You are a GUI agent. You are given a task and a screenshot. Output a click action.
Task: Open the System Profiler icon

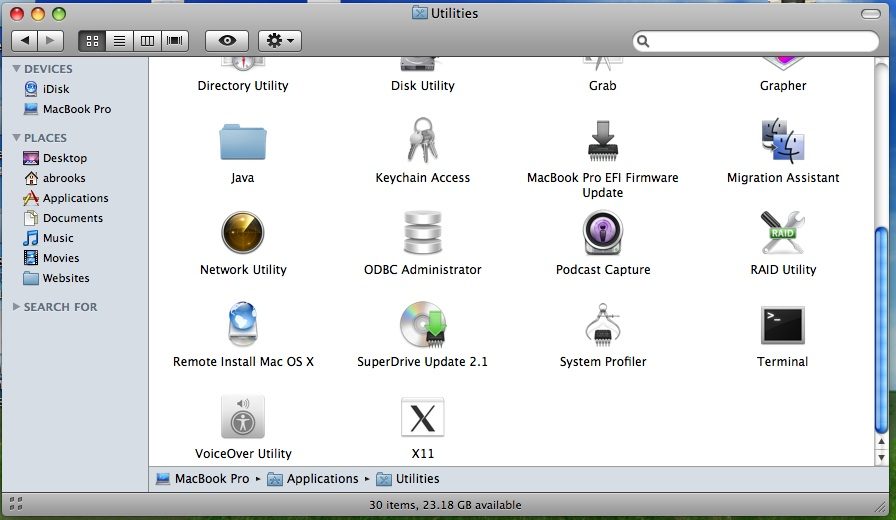603,324
